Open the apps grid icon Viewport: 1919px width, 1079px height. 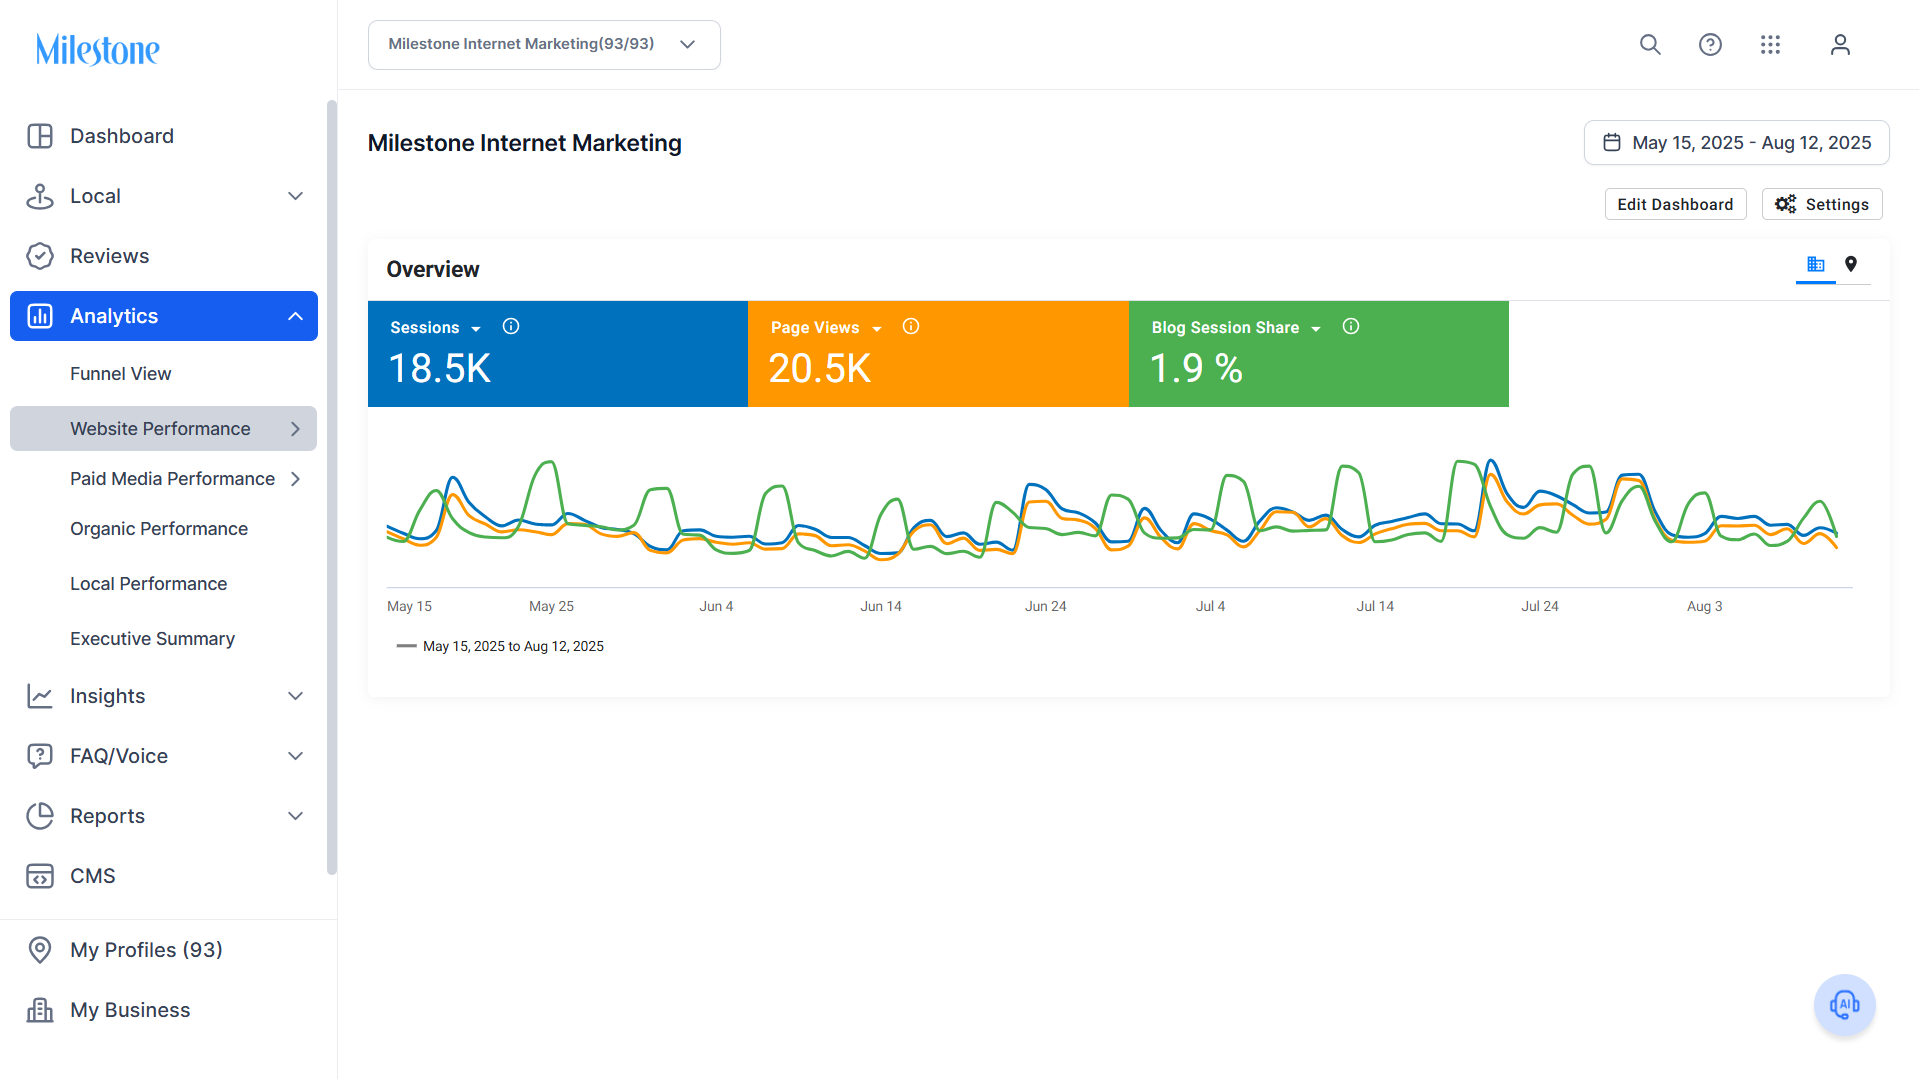[x=1770, y=45]
